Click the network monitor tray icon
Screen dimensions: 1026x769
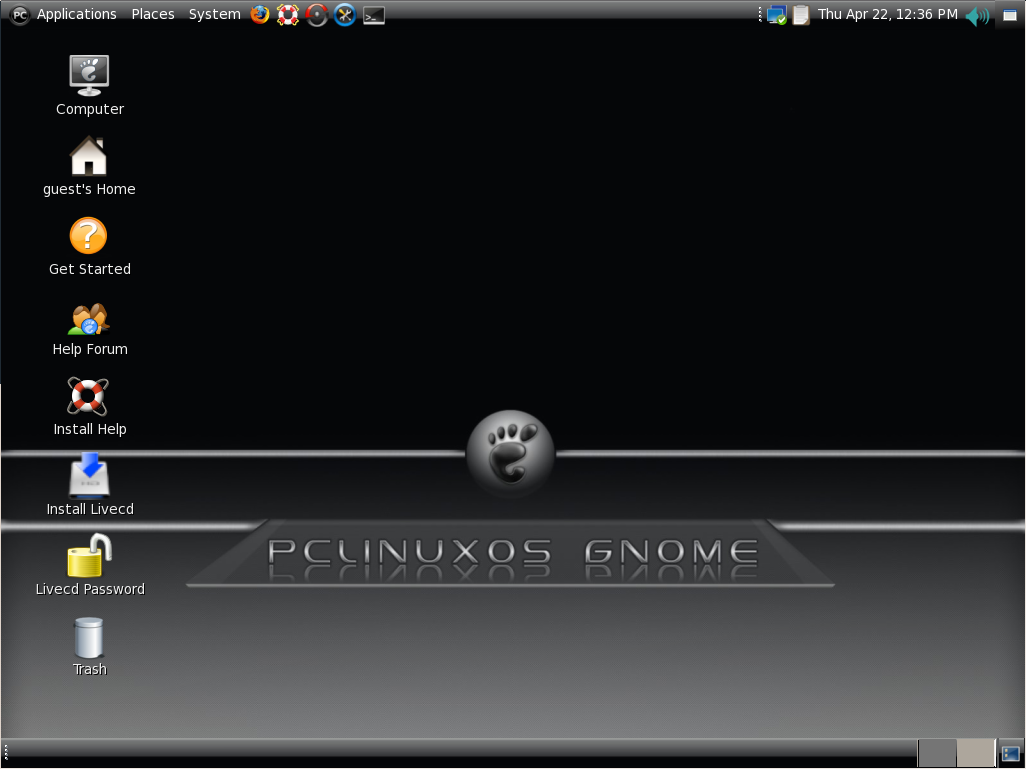777,15
